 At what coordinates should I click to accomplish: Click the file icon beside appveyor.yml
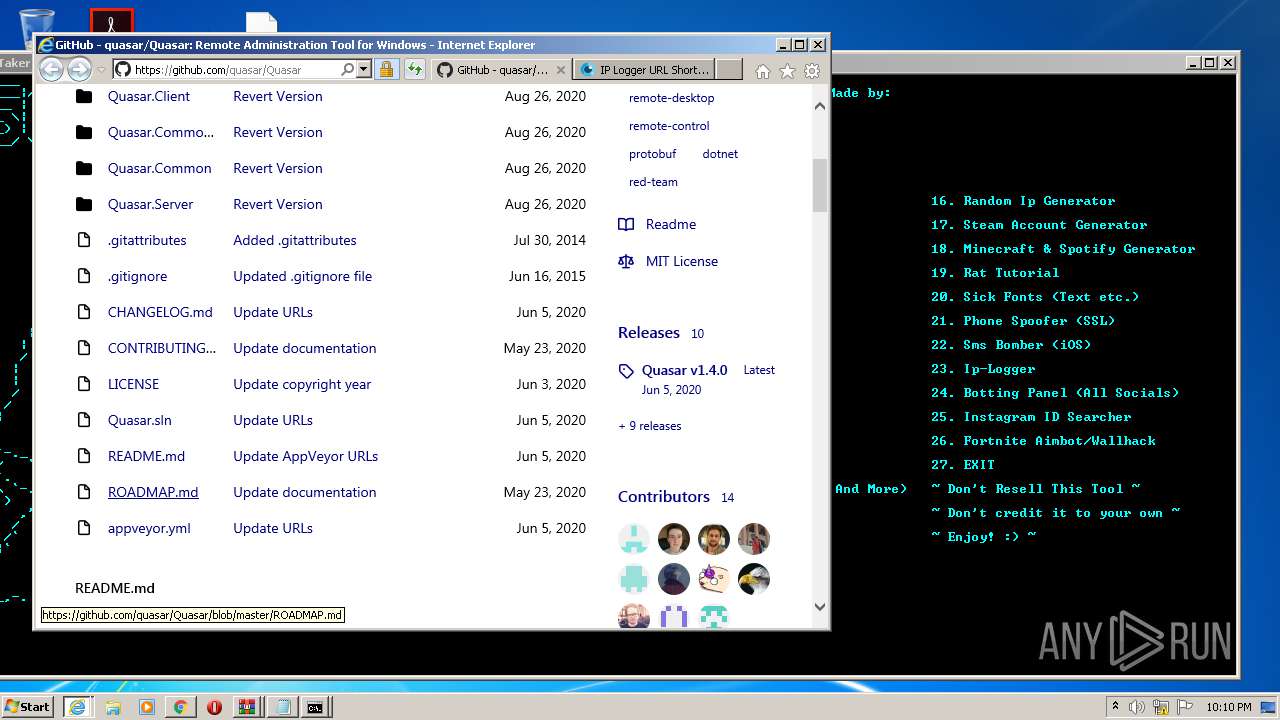[x=84, y=528]
